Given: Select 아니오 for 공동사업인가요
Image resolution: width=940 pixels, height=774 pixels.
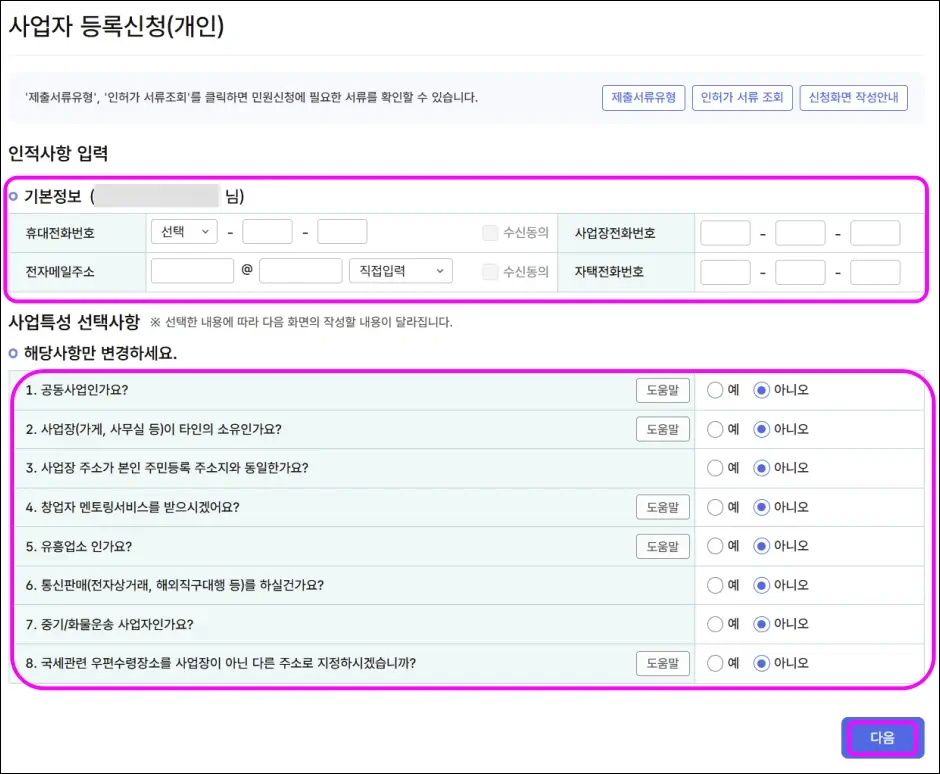Looking at the screenshot, I should pyautogui.click(x=761, y=390).
